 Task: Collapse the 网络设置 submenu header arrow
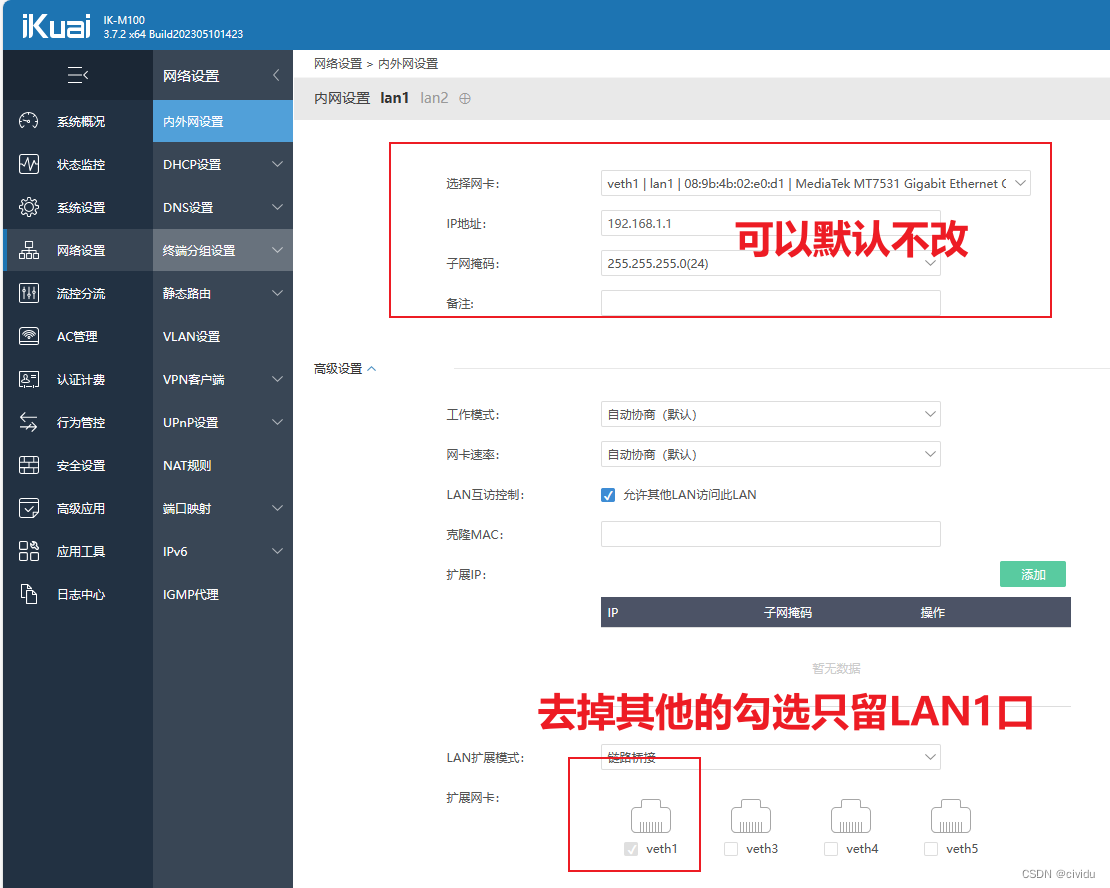click(x=276, y=75)
